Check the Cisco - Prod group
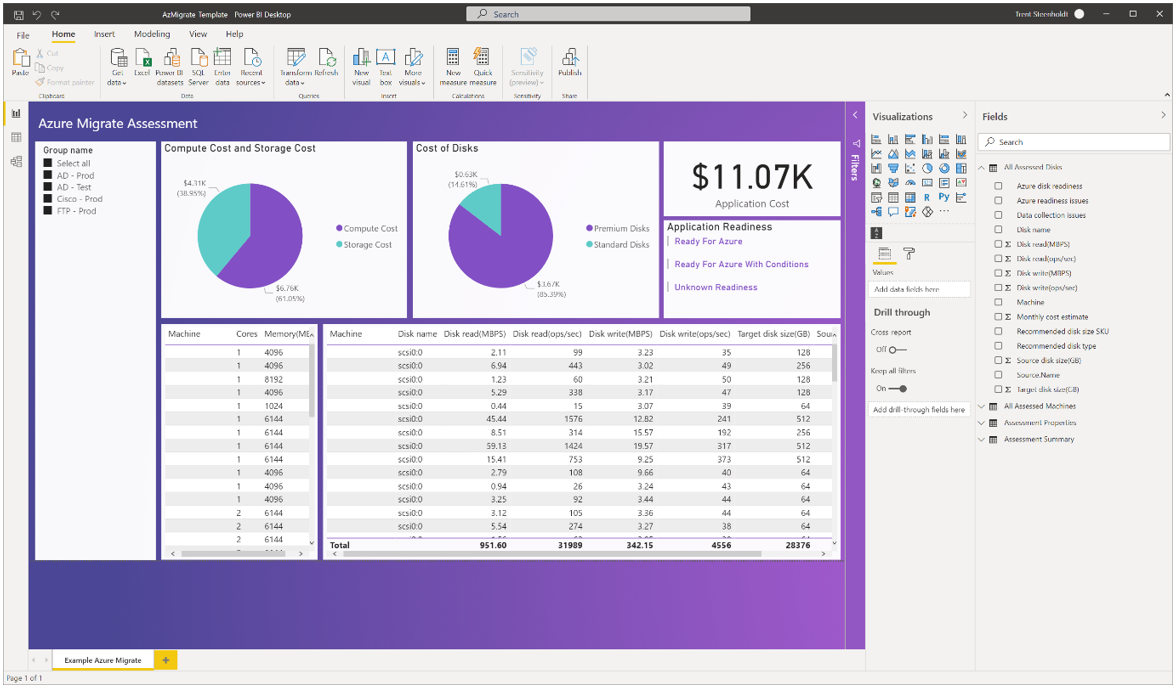The width and height of the screenshot is (1176, 689). 48,199
